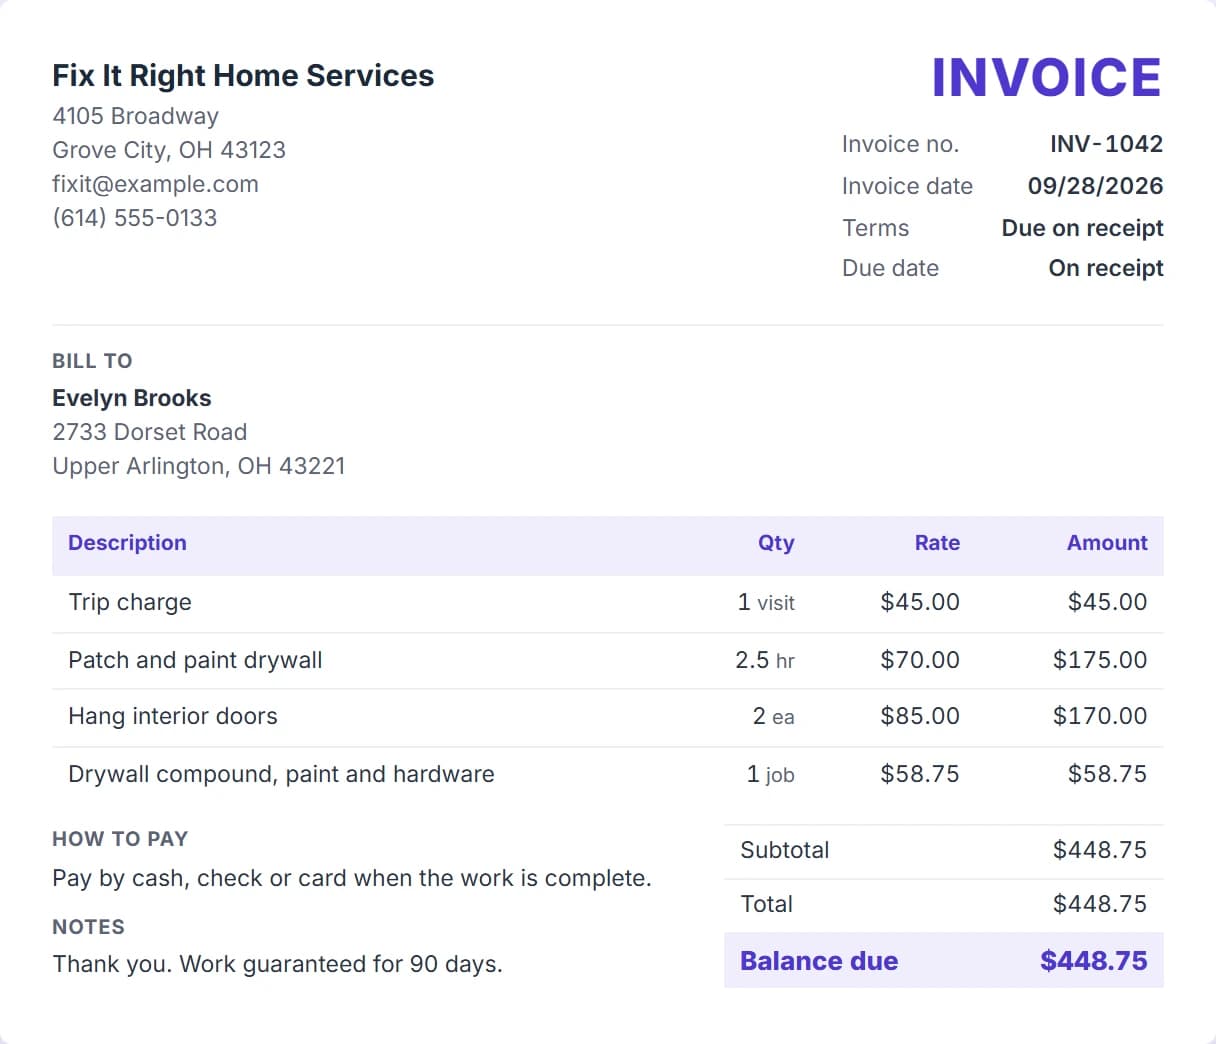Click the Fix It Right Home Services heading

click(243, 76)
